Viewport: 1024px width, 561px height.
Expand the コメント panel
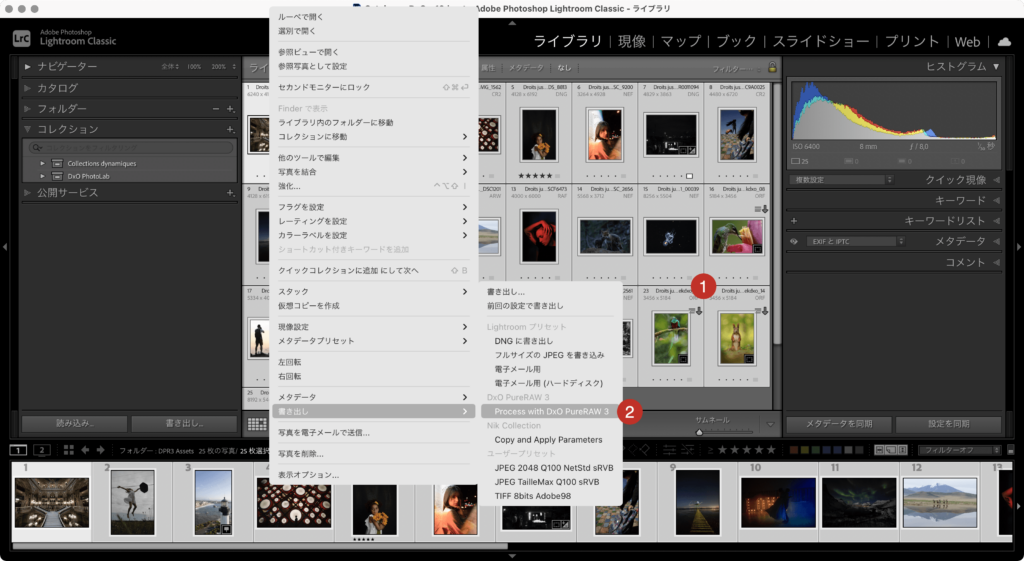tap(997, 262)
